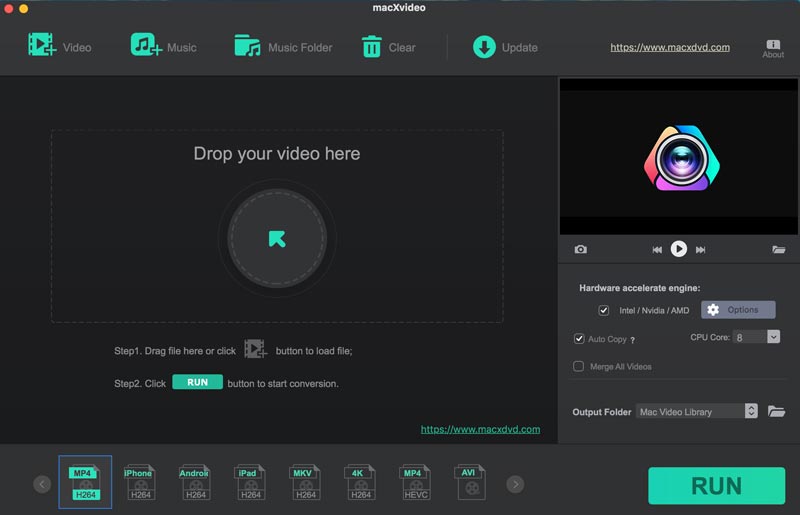The height and width of the screenshot is (515, 800).
Task: Open snapshot folder below preview
Action: (x=779, y=249)
